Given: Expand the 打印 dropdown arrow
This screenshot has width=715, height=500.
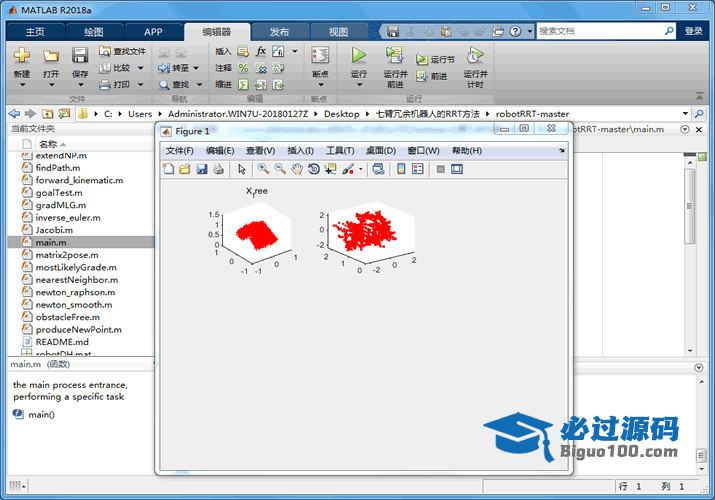Looking at the screenshot, I should click(140, 85).
